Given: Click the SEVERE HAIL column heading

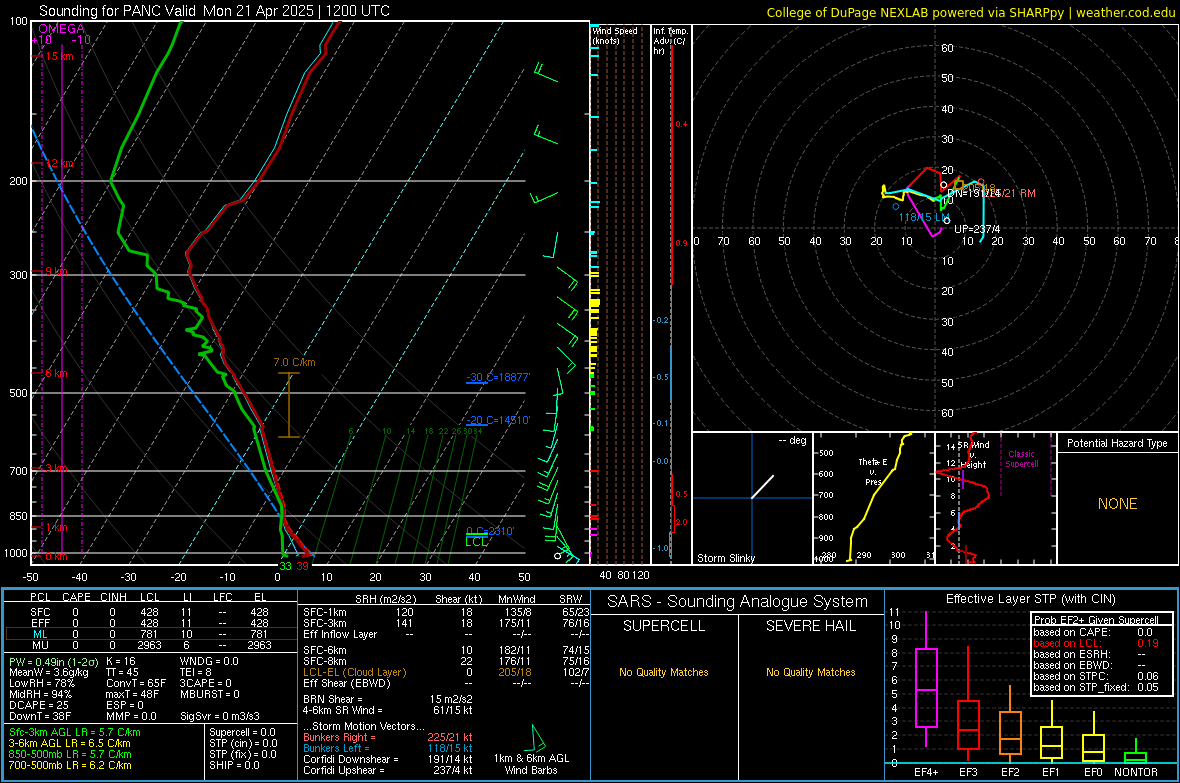Looking at the screenshot, I should coord(810,626).
